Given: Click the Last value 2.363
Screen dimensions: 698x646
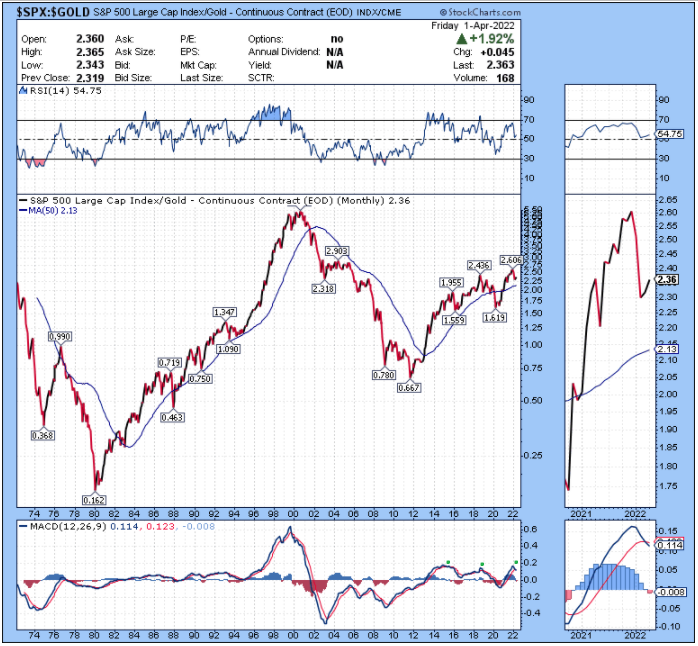Looking at the screenshot, I should click(500, 65).
